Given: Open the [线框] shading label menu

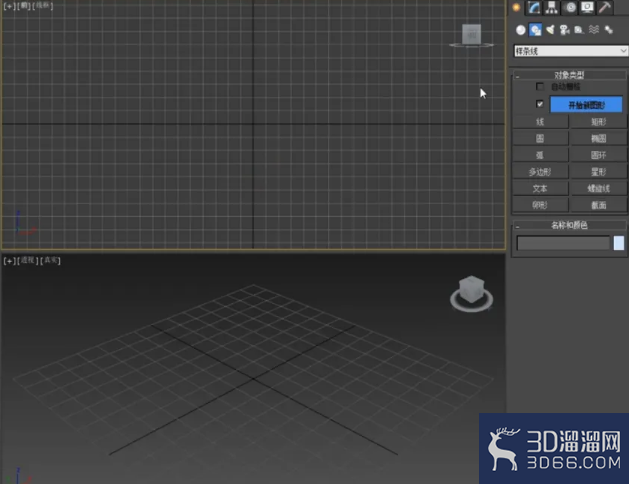Looking at the screenshot, I should (43, 6).
